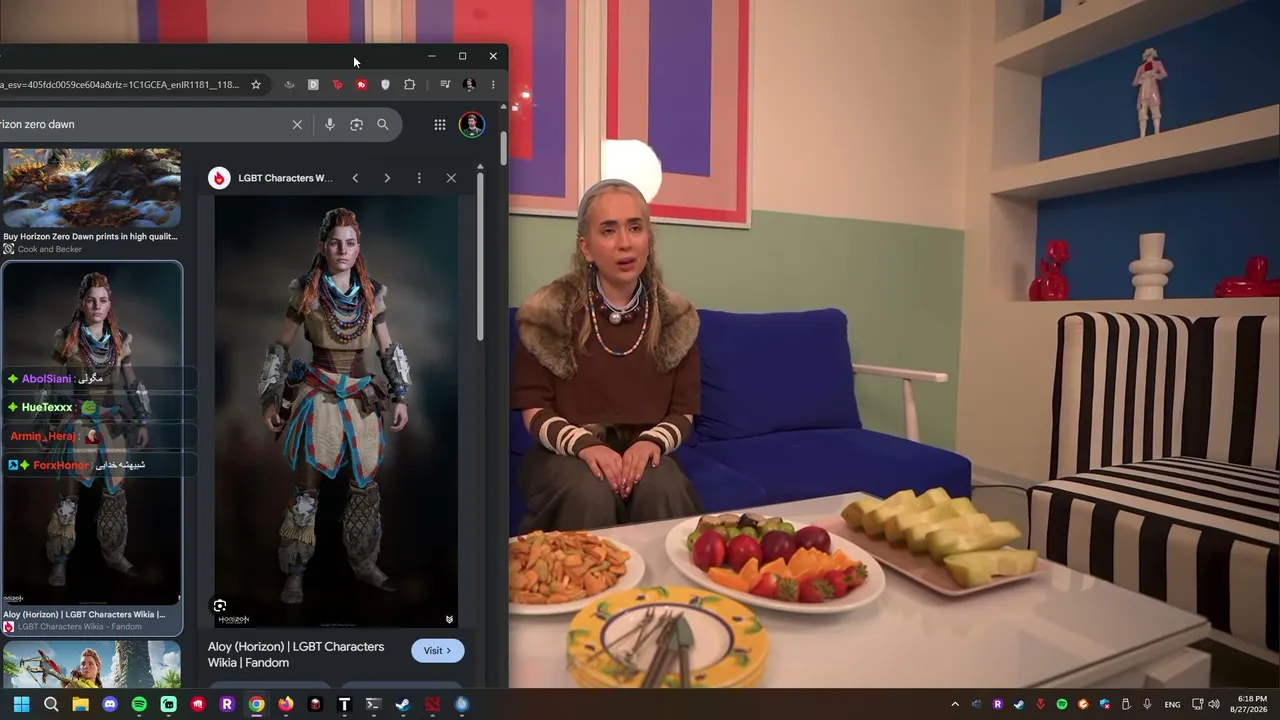Open Windows taskbar search

pos(51,704)
